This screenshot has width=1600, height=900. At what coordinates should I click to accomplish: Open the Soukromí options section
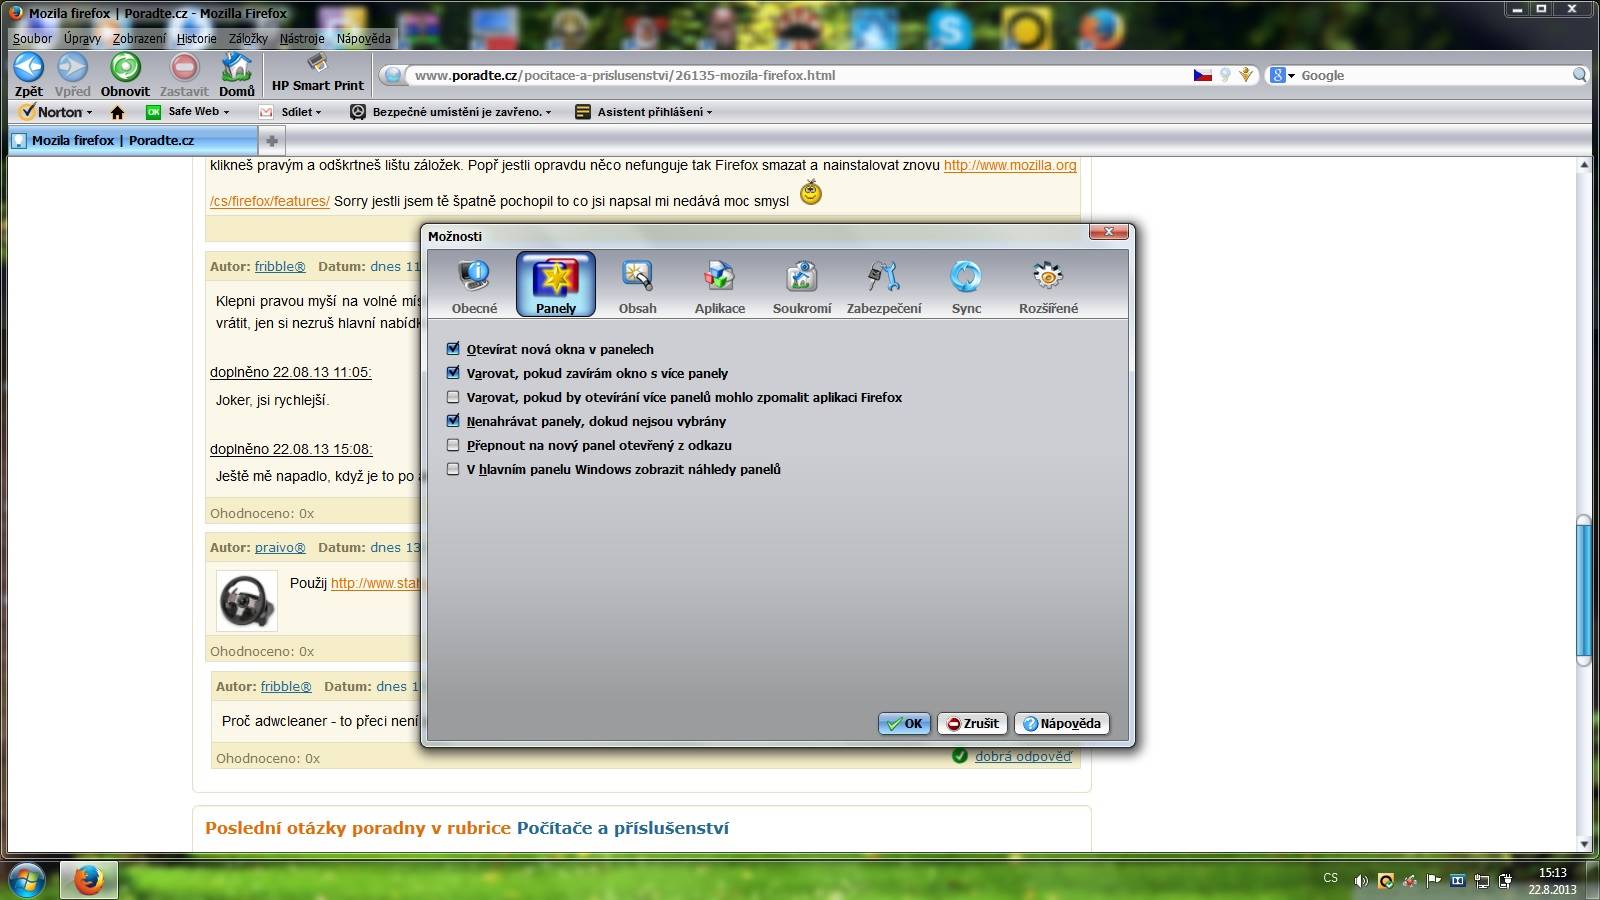(x=802, y=285)
